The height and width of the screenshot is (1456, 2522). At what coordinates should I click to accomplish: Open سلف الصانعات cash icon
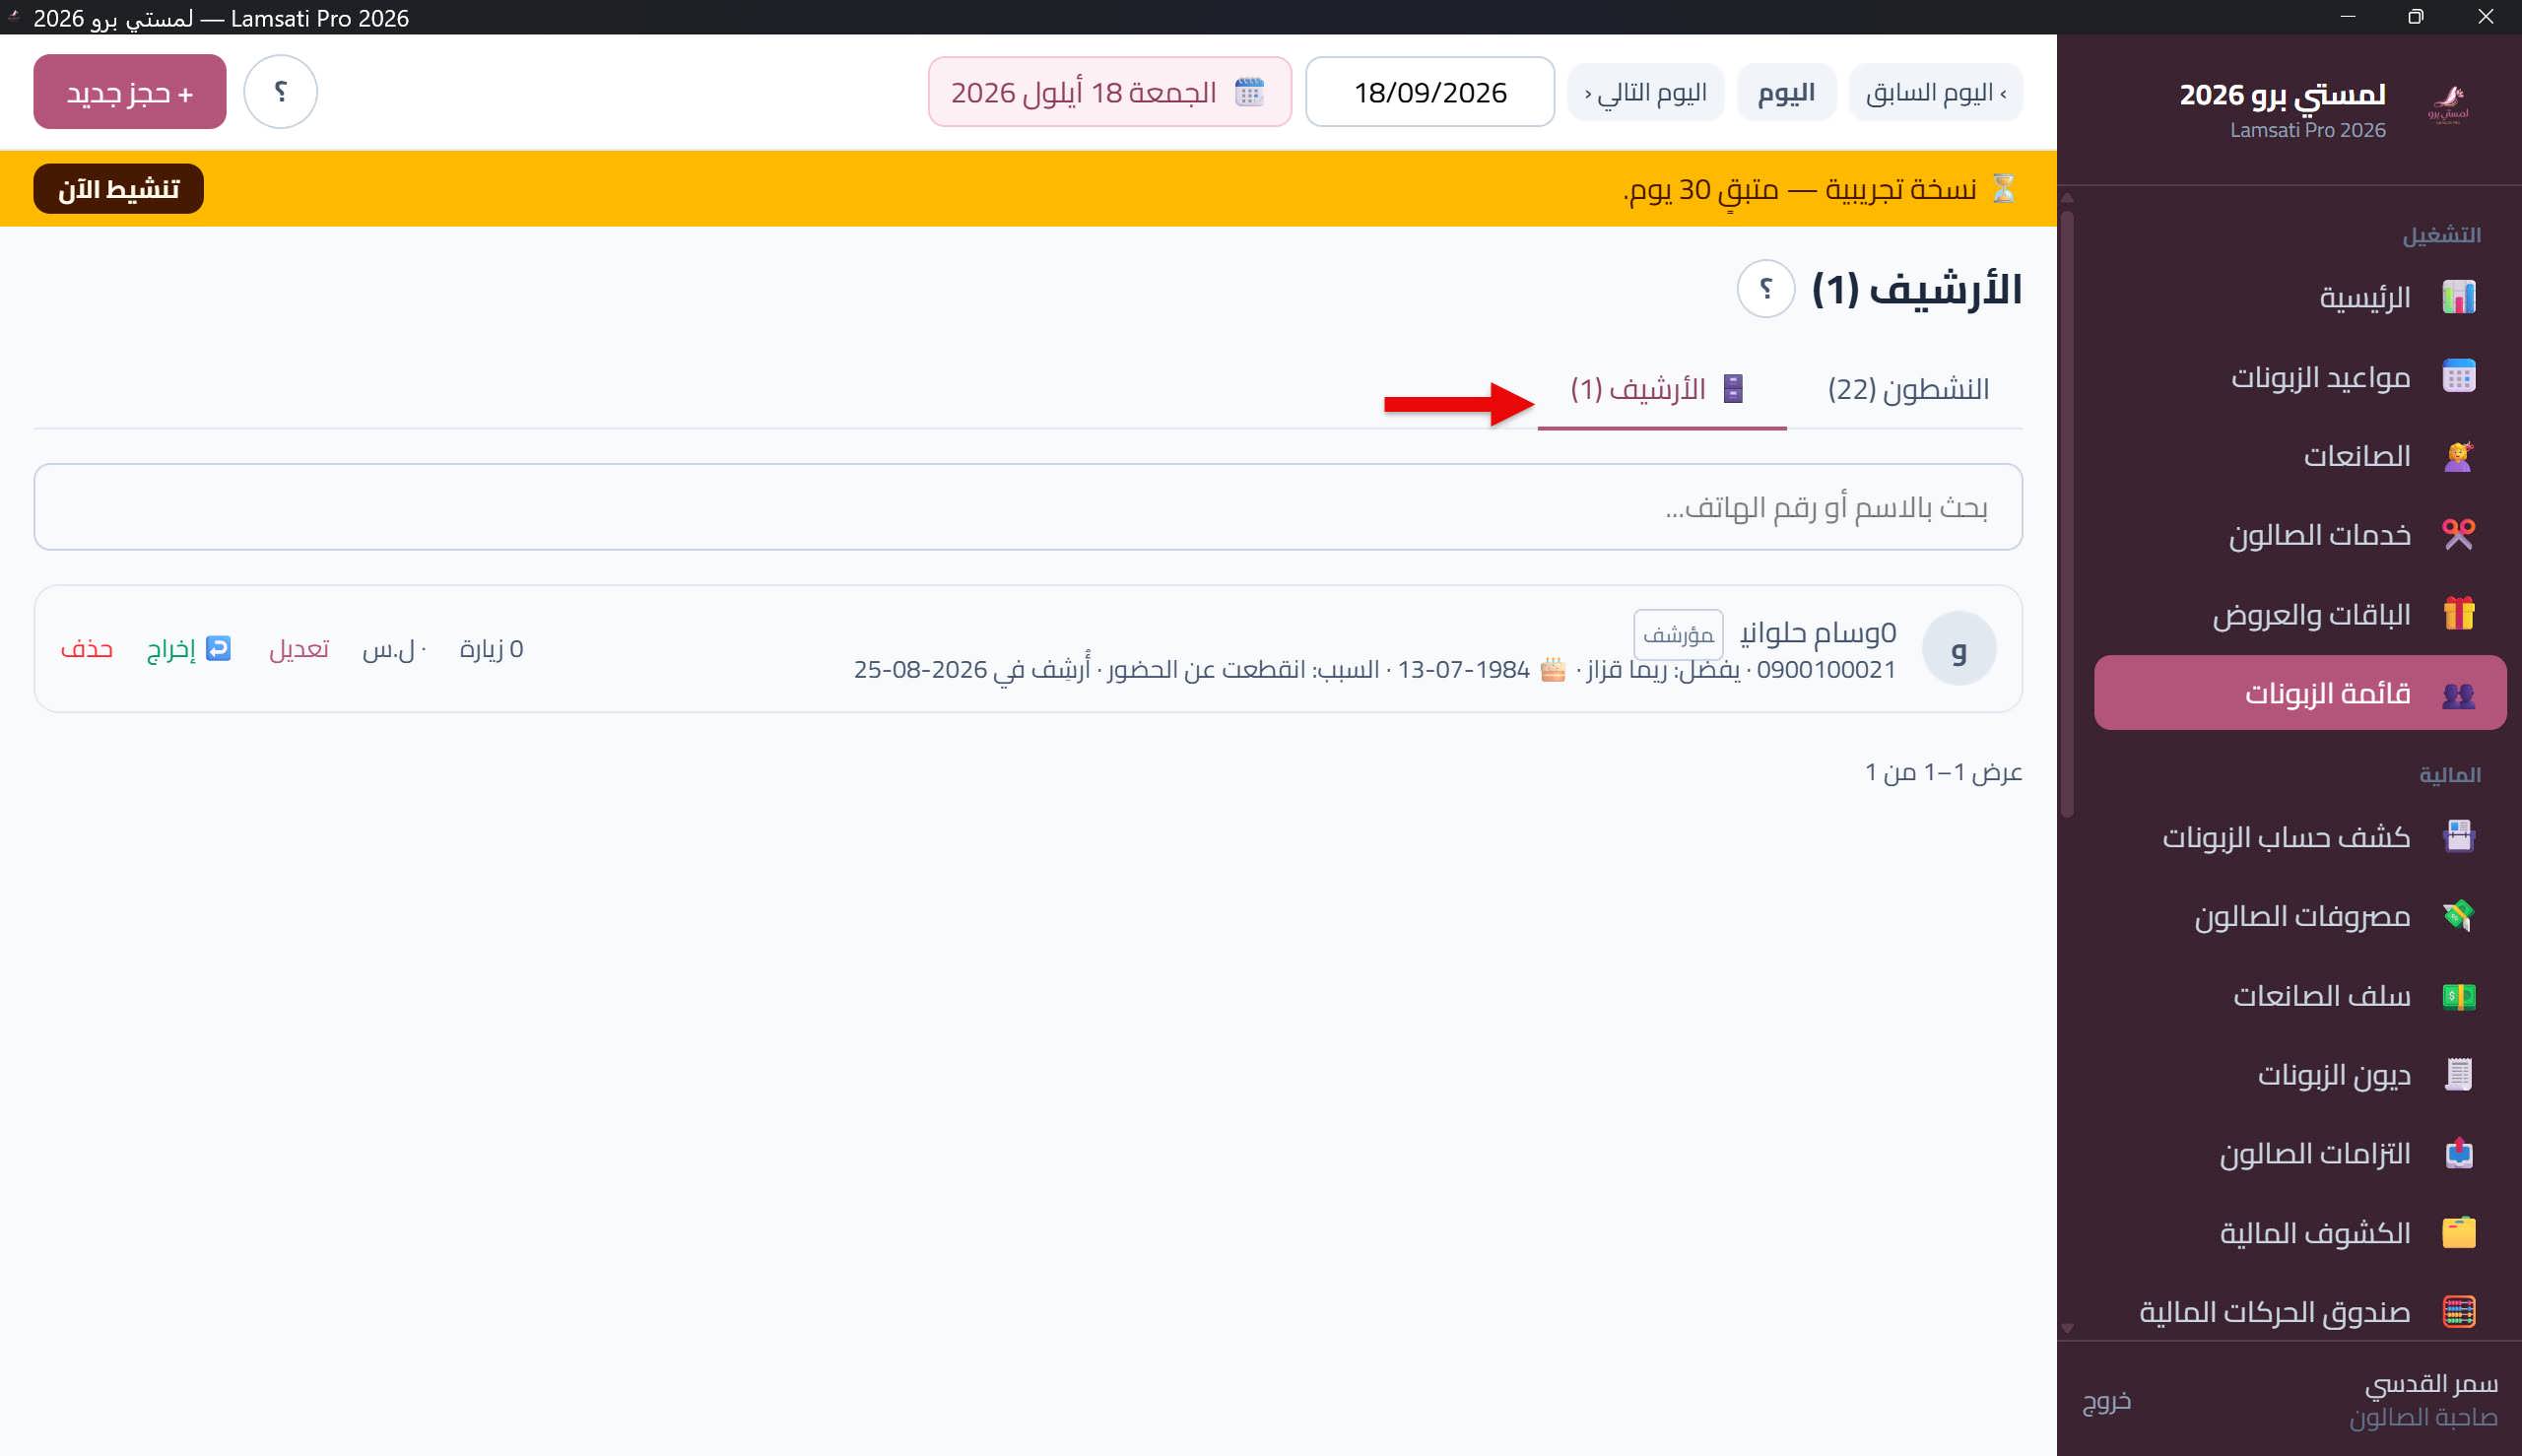[2458, 995]
